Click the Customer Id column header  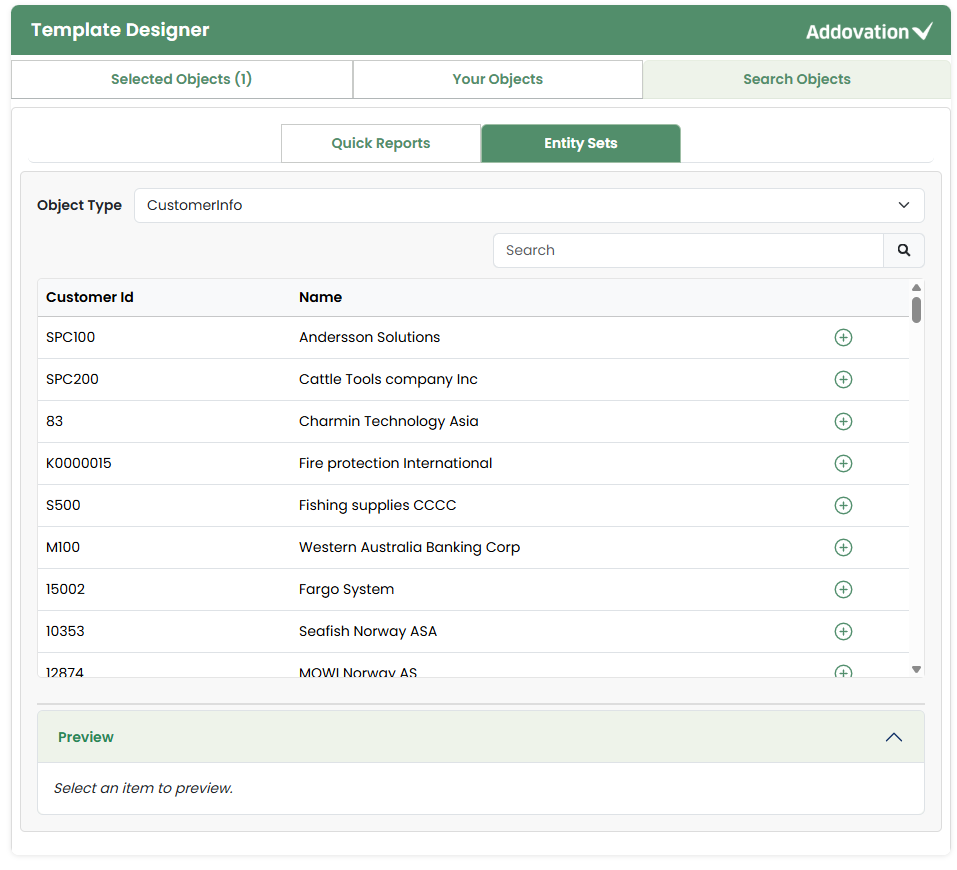pyautogui.click(x=90, y=298)
